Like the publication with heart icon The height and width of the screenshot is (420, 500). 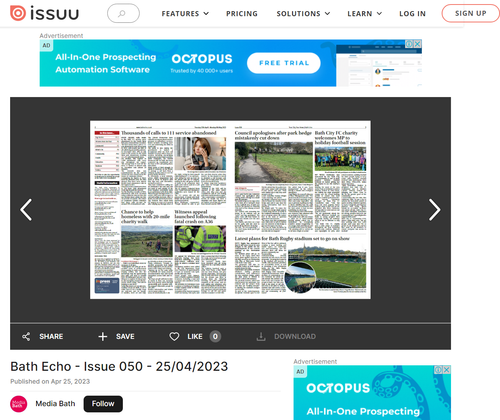(174, 337)
